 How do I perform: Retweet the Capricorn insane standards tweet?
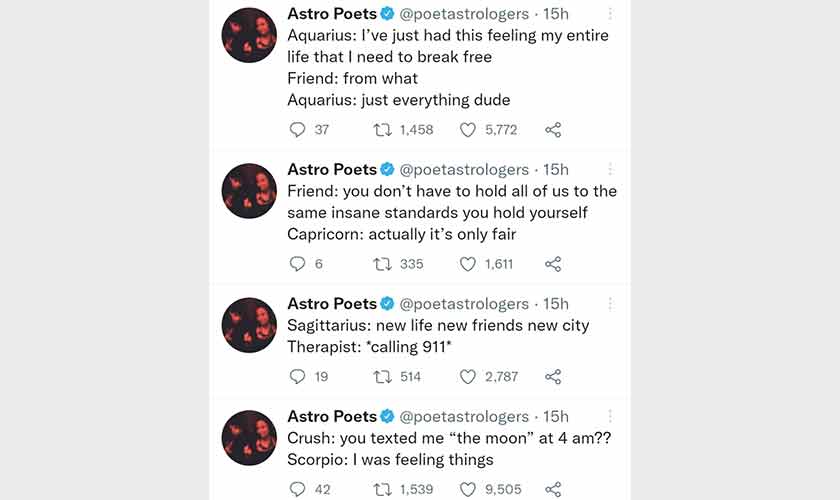click(x=381, y=264)
